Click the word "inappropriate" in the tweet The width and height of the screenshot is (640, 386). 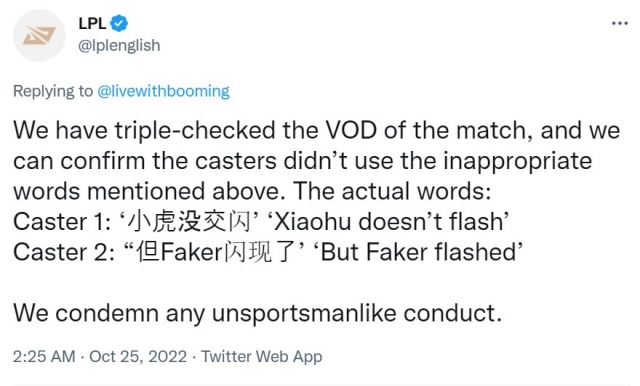tap(518, 162)
